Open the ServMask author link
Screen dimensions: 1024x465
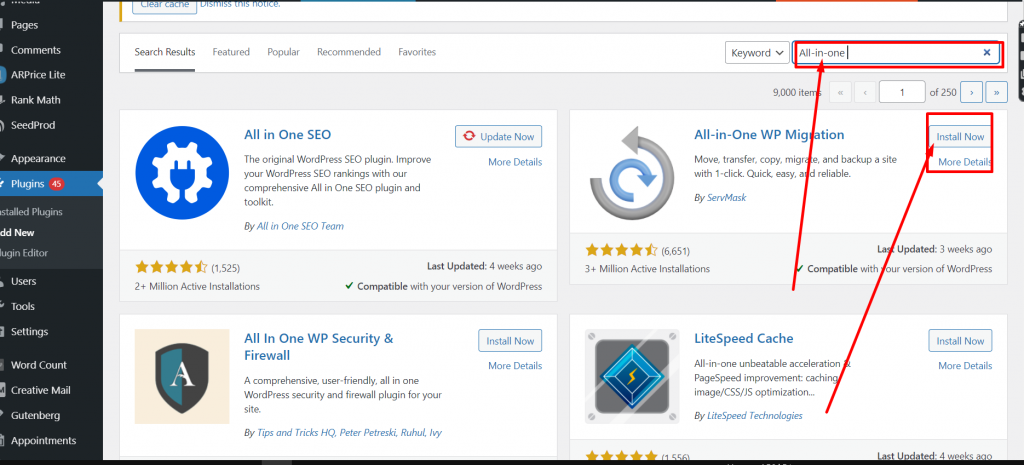(726, 197)
